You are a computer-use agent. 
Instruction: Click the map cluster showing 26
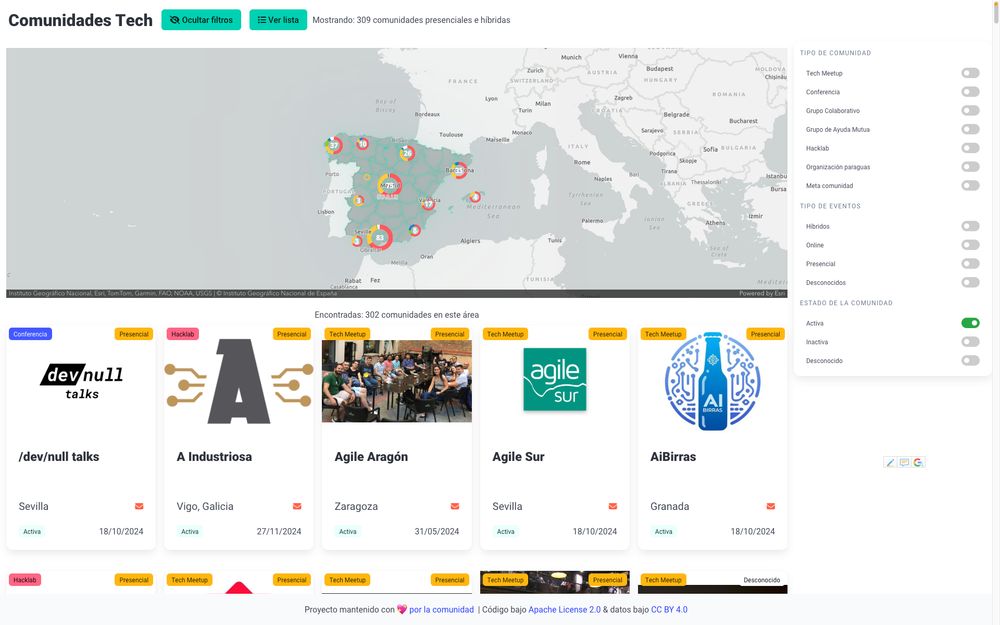pos(408,153)
